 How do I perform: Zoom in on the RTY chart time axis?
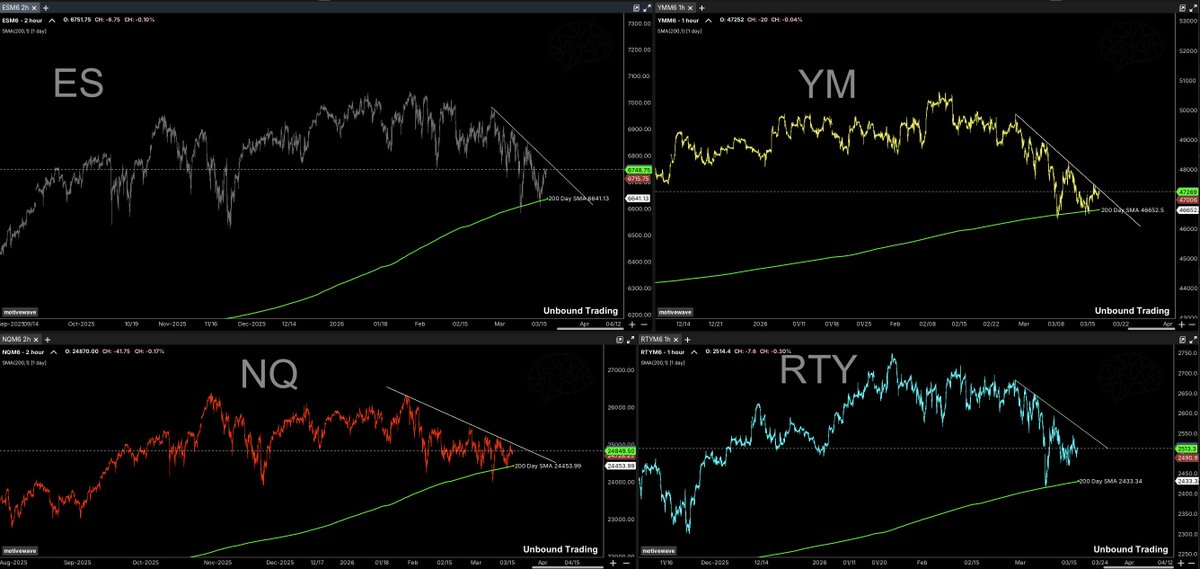pos(1181,563)
